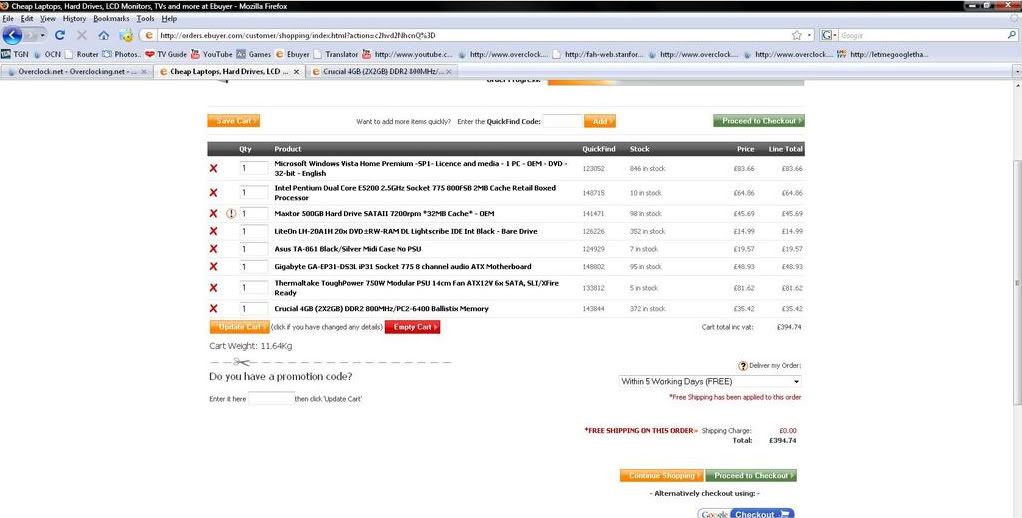Image resolution: width=1022 pixels, height=518 pixels.
Task: Open the Ebuyer bookmark
Action: [293, 54]
